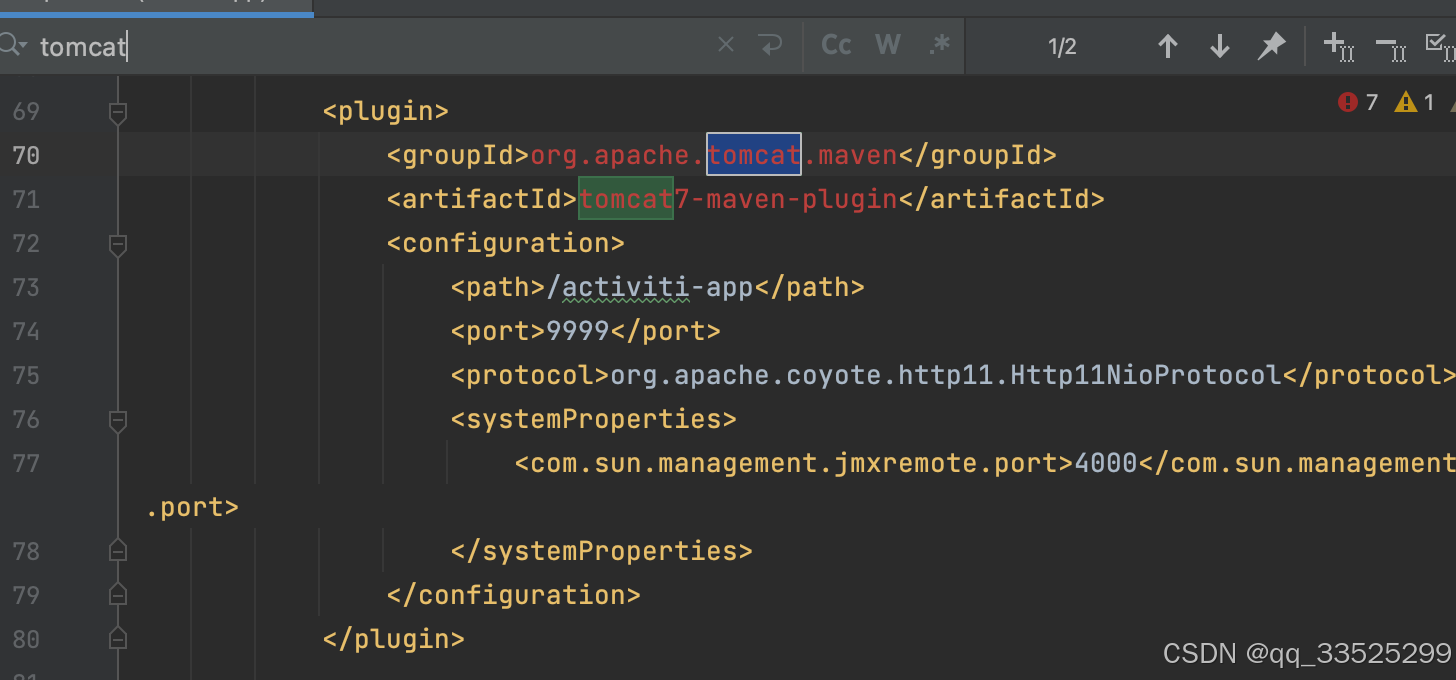Open search history magnifier dropdown
This screenshot has height=680, width=1456.
12,46
